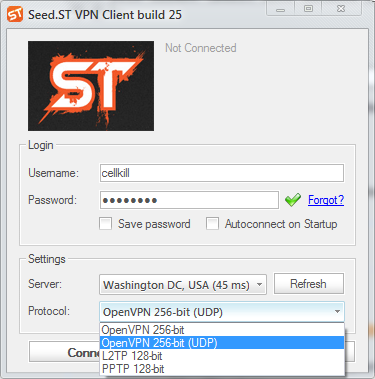Click the Seed.ST title bar icon

pos(15,14)
